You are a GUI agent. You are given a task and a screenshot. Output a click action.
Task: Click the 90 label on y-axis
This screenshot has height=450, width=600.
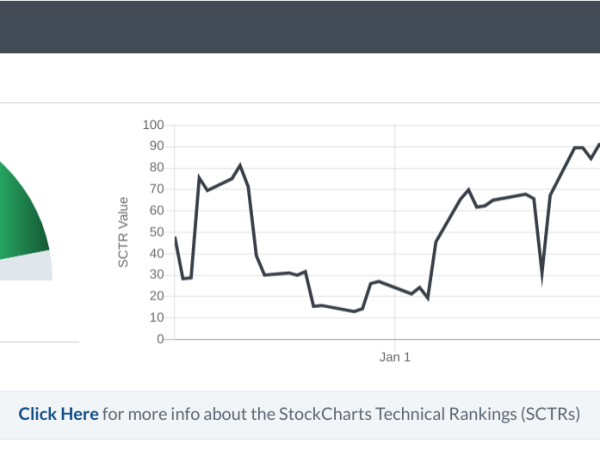coord(155,146)
